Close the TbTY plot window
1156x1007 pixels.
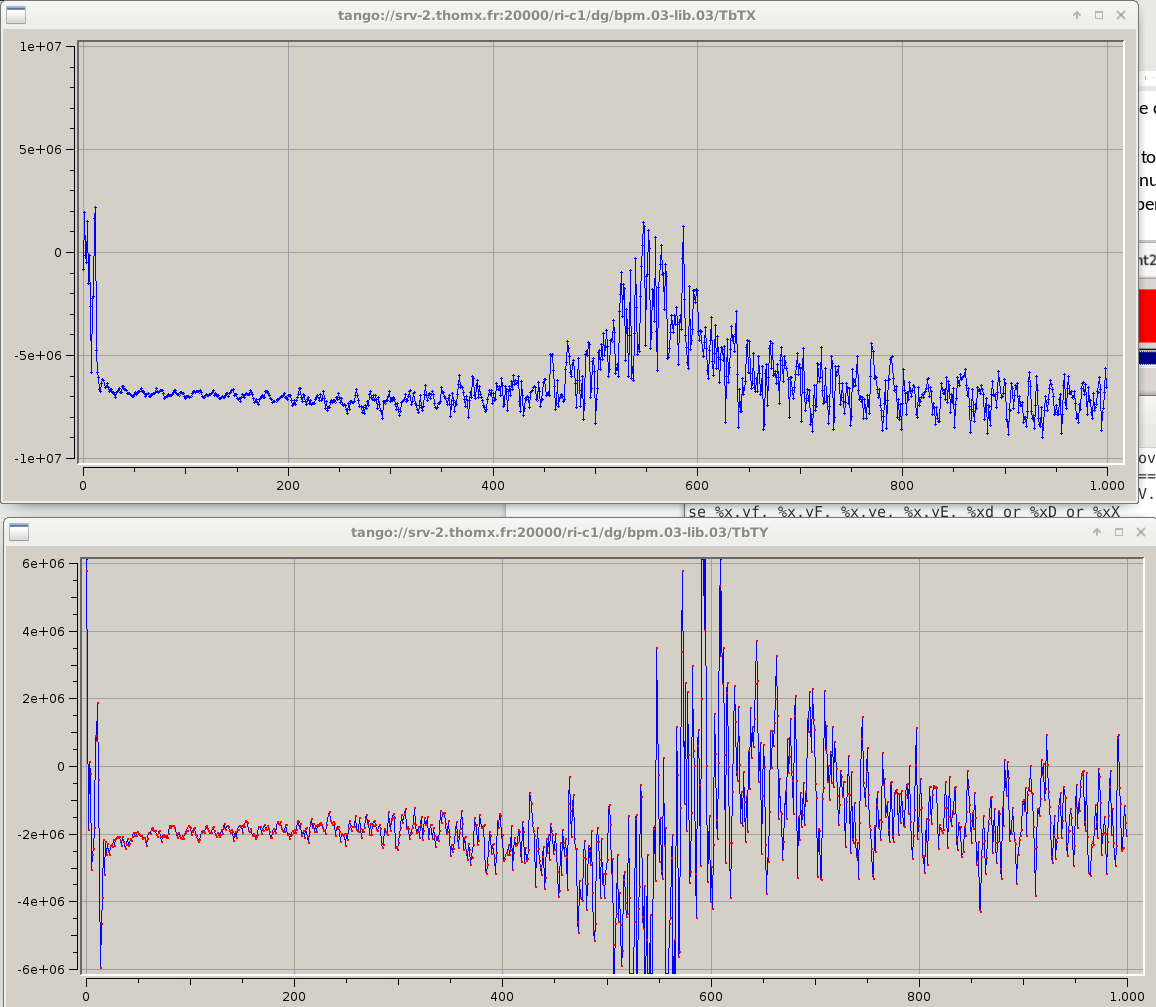[x=1141, y=532]
